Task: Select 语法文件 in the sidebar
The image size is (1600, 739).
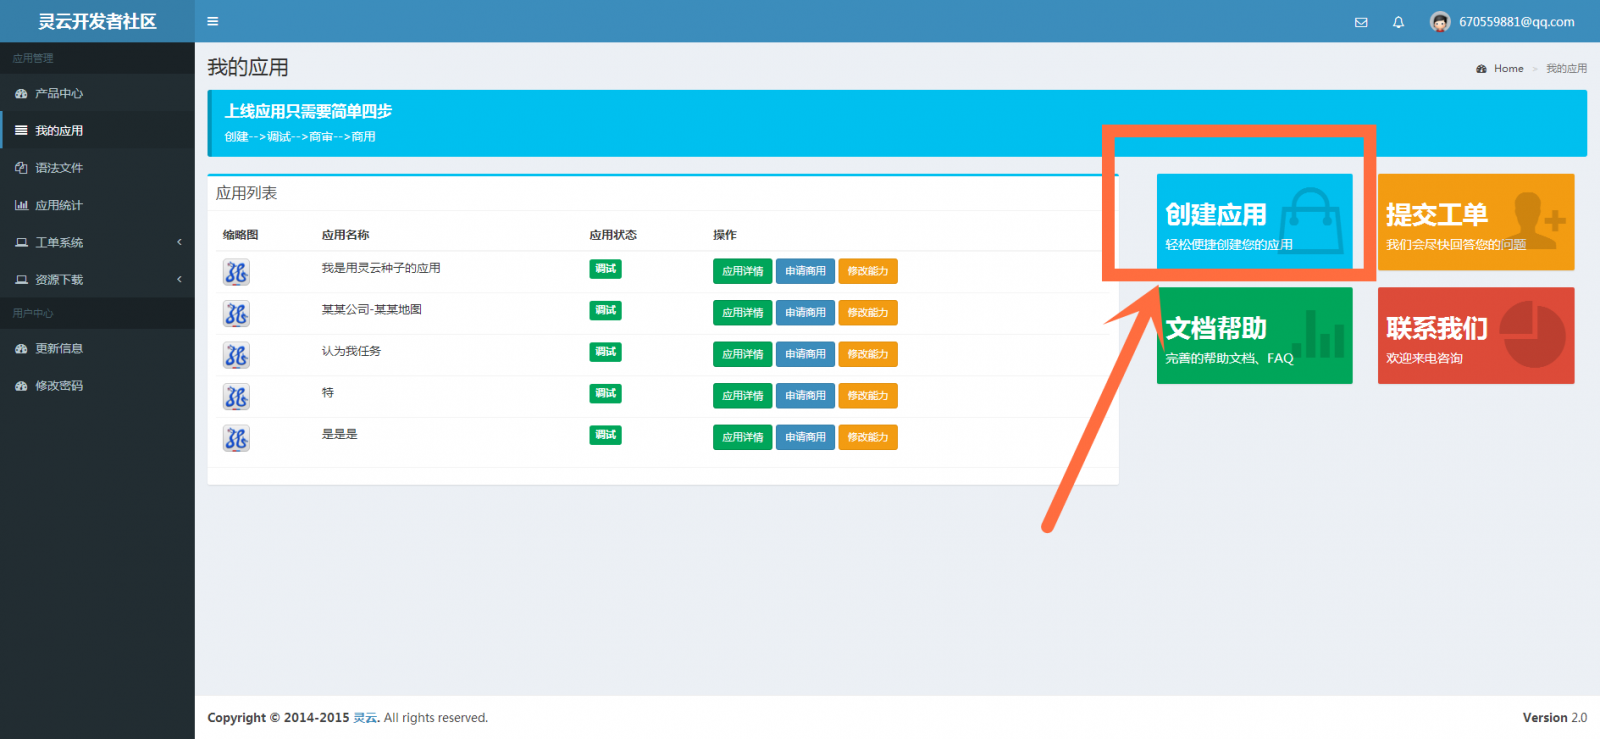Action: point(59,168)
